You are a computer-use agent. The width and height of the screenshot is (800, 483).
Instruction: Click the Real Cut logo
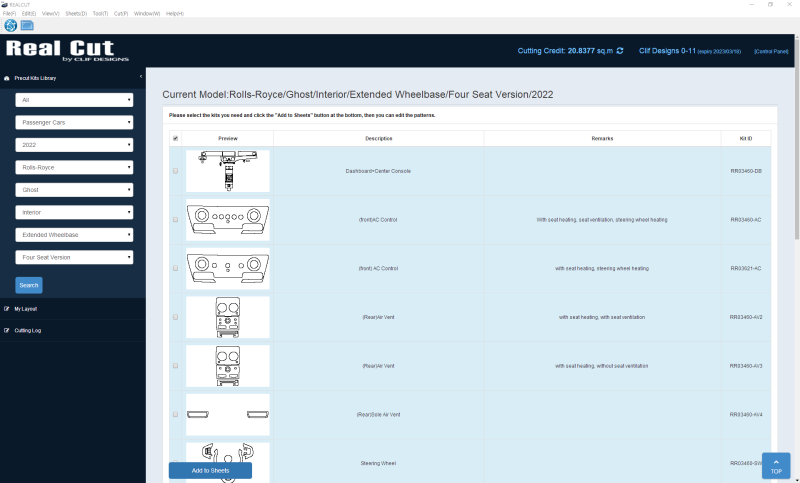point(67,50)
